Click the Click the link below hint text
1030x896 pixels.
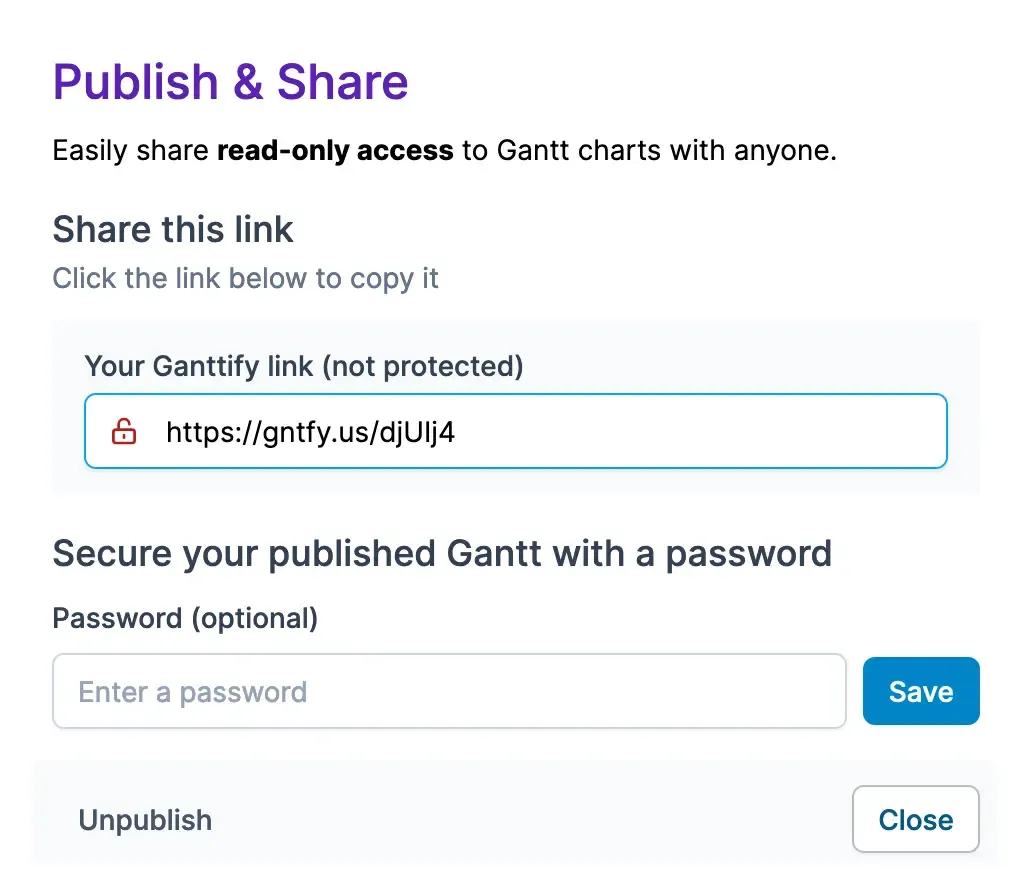(245, 278)
